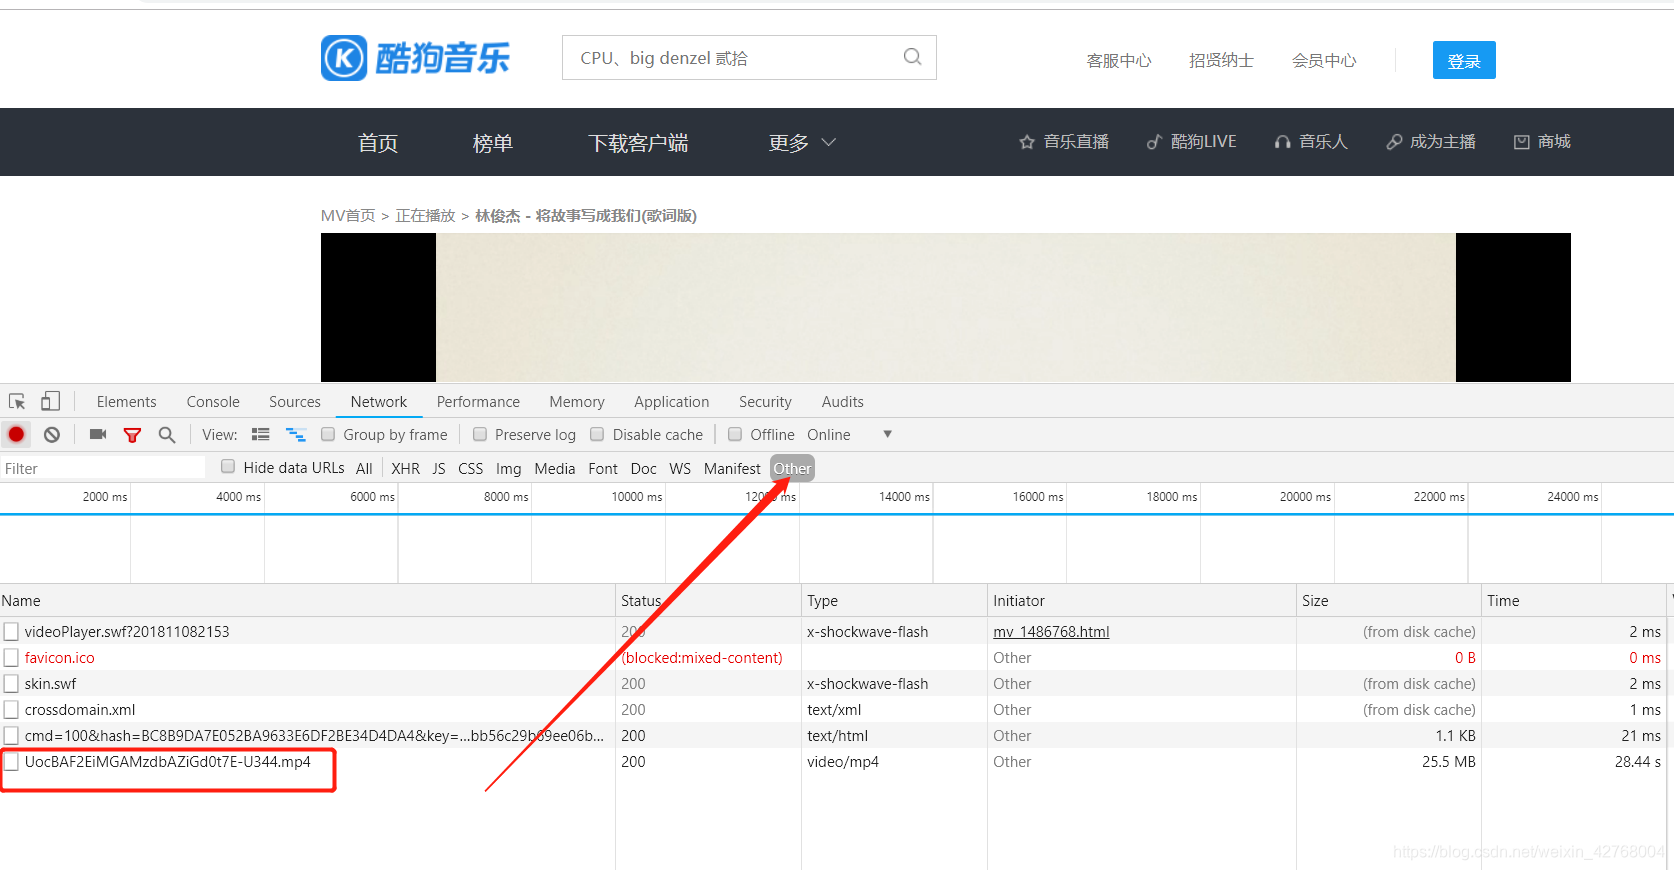
Task: Filter requests by Media
Action: pyautogui.click(x=554, y=468)
